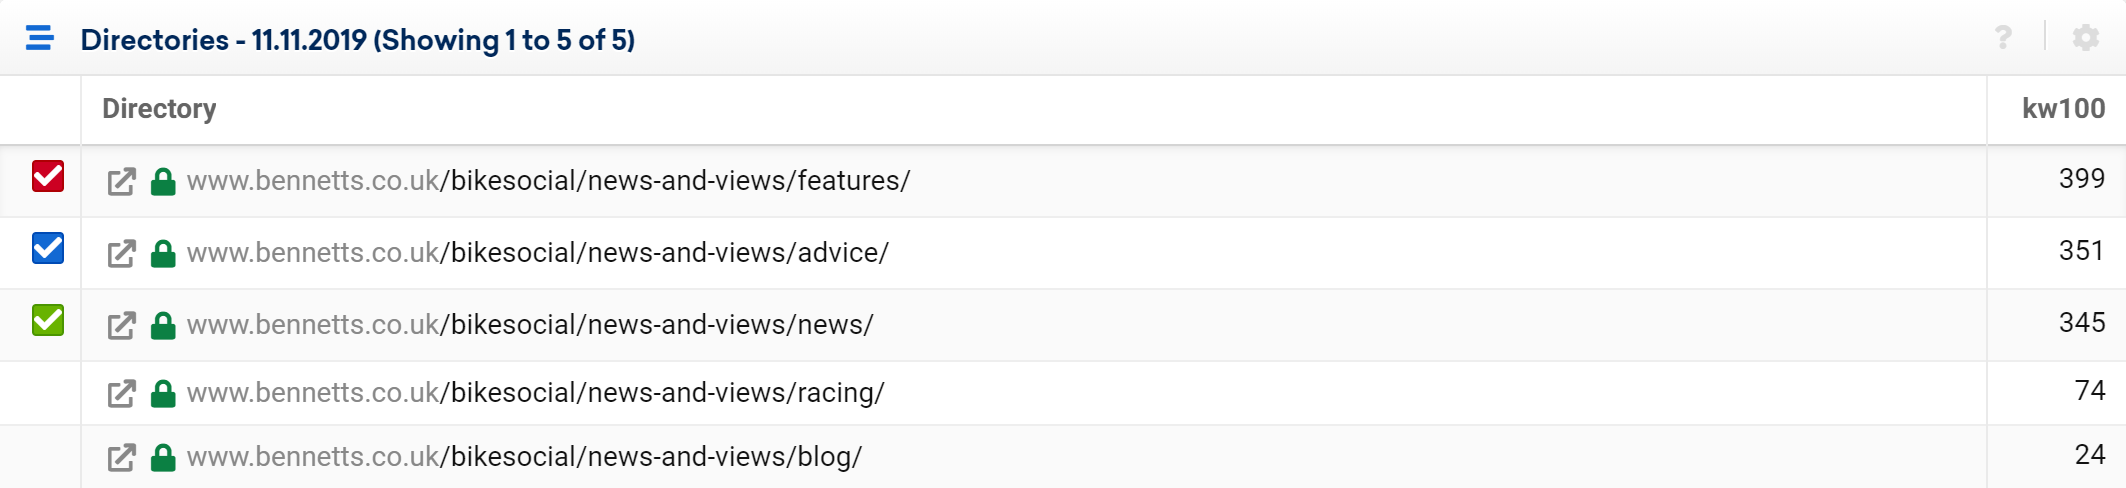The image size is (2126, 488).
Task: Open external link icon for racing directory
Action: coord(121,394)
